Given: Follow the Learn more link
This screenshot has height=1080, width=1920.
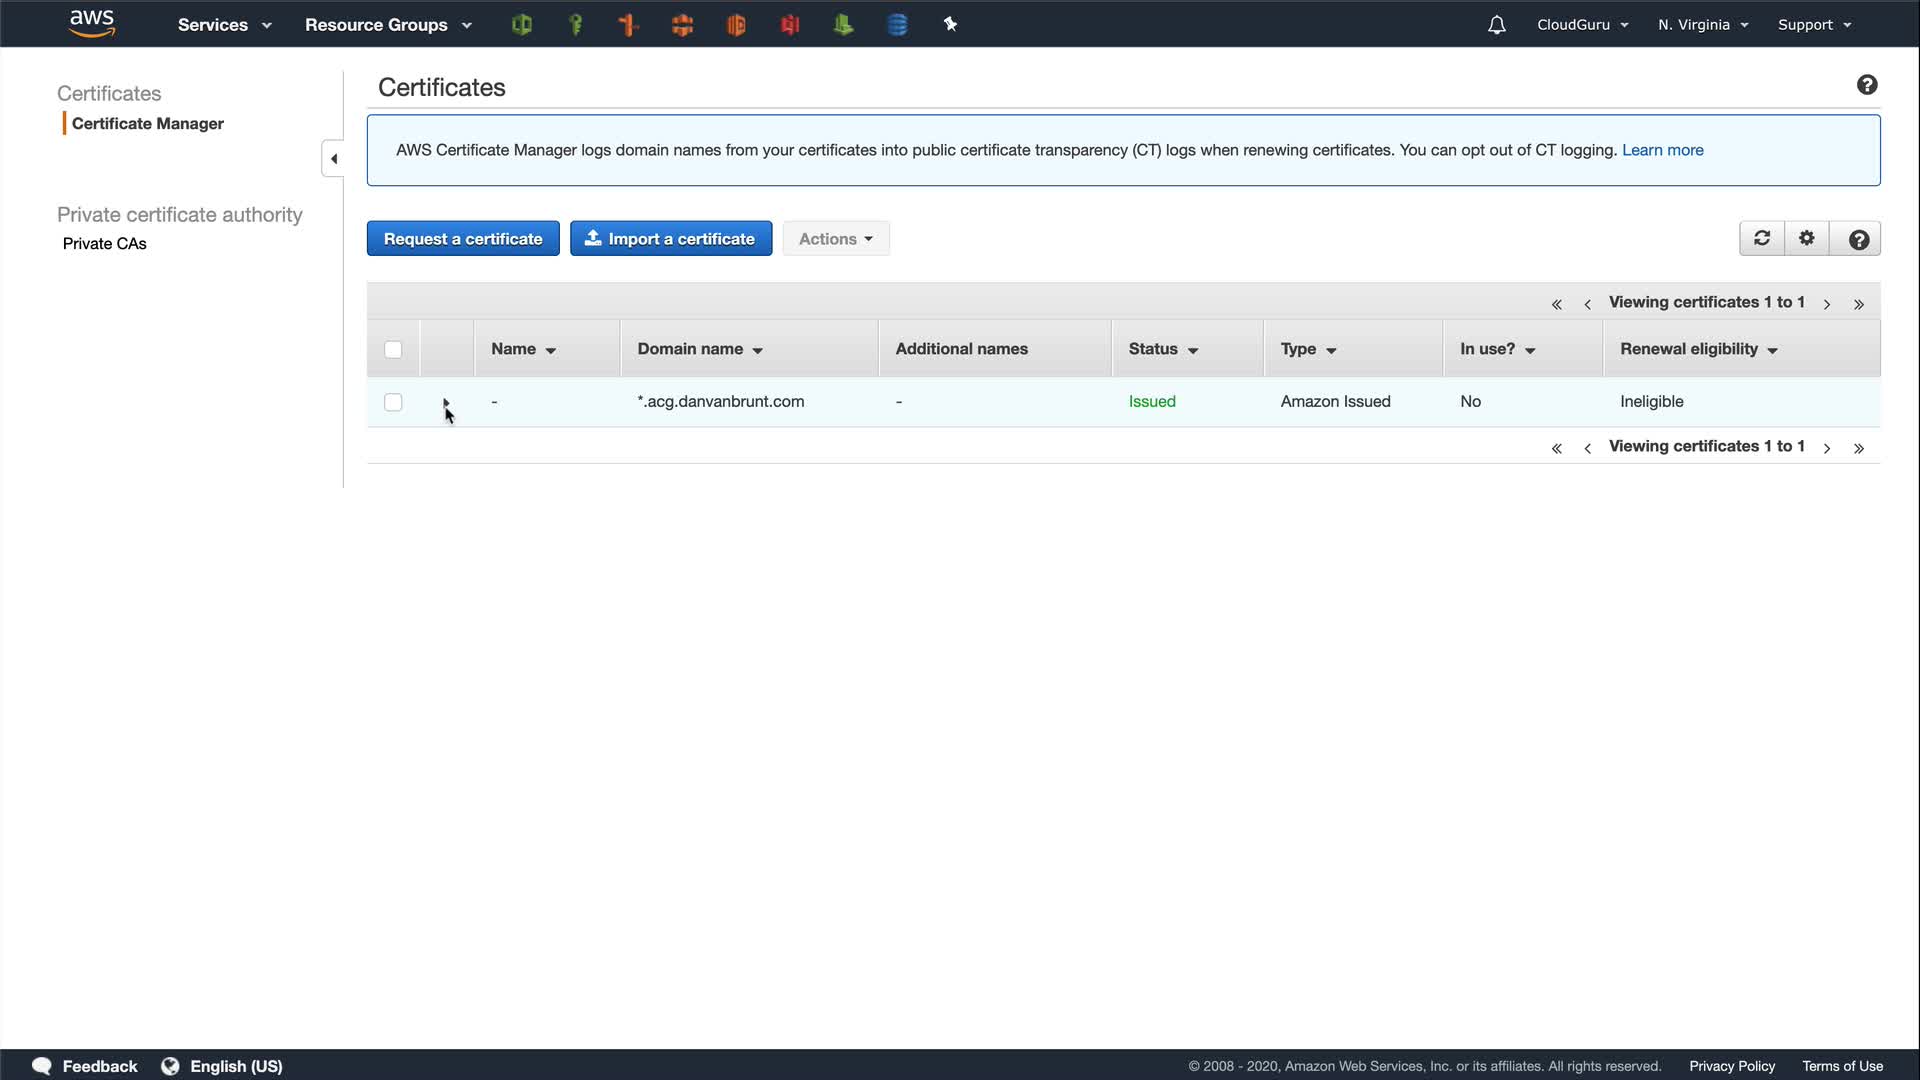Looking at the screenshot, I should [1662, 150].
